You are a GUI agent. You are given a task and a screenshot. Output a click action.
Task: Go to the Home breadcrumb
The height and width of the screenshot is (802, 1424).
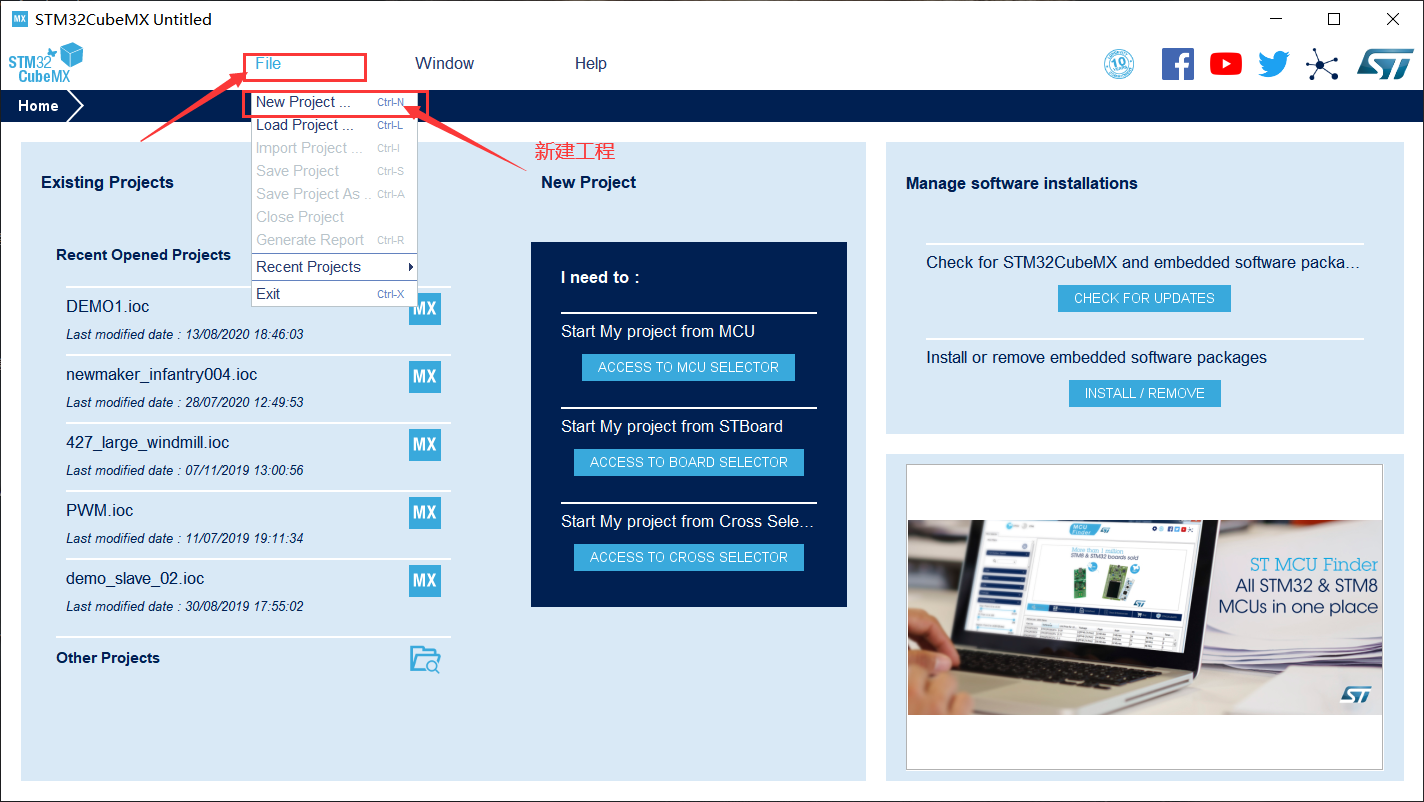pos(38,106)
